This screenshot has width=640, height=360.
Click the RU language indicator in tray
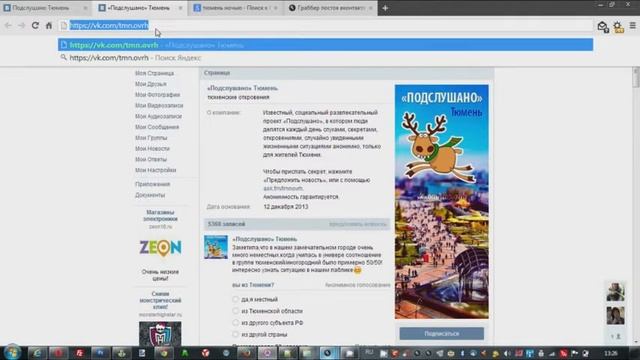[x=369, y=352]
